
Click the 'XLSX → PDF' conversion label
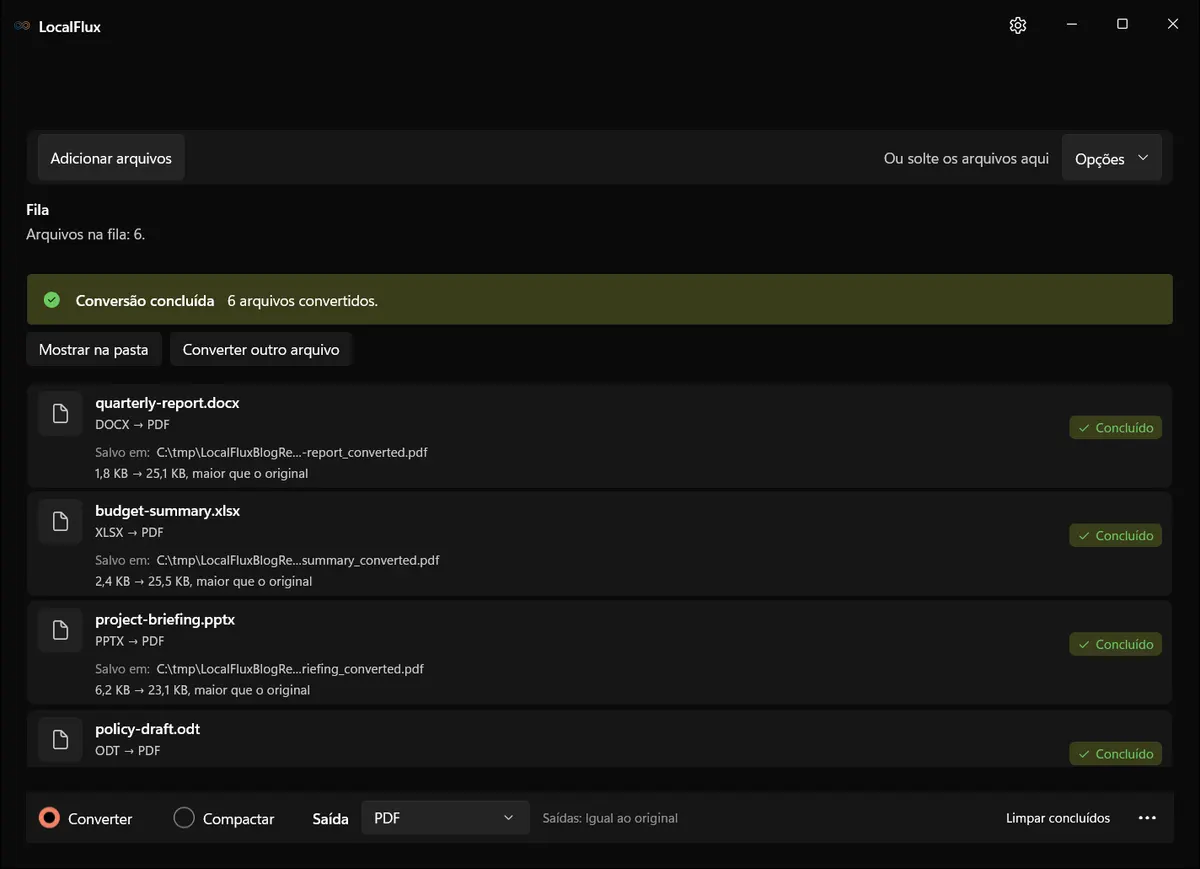click(x=129, y=532)
